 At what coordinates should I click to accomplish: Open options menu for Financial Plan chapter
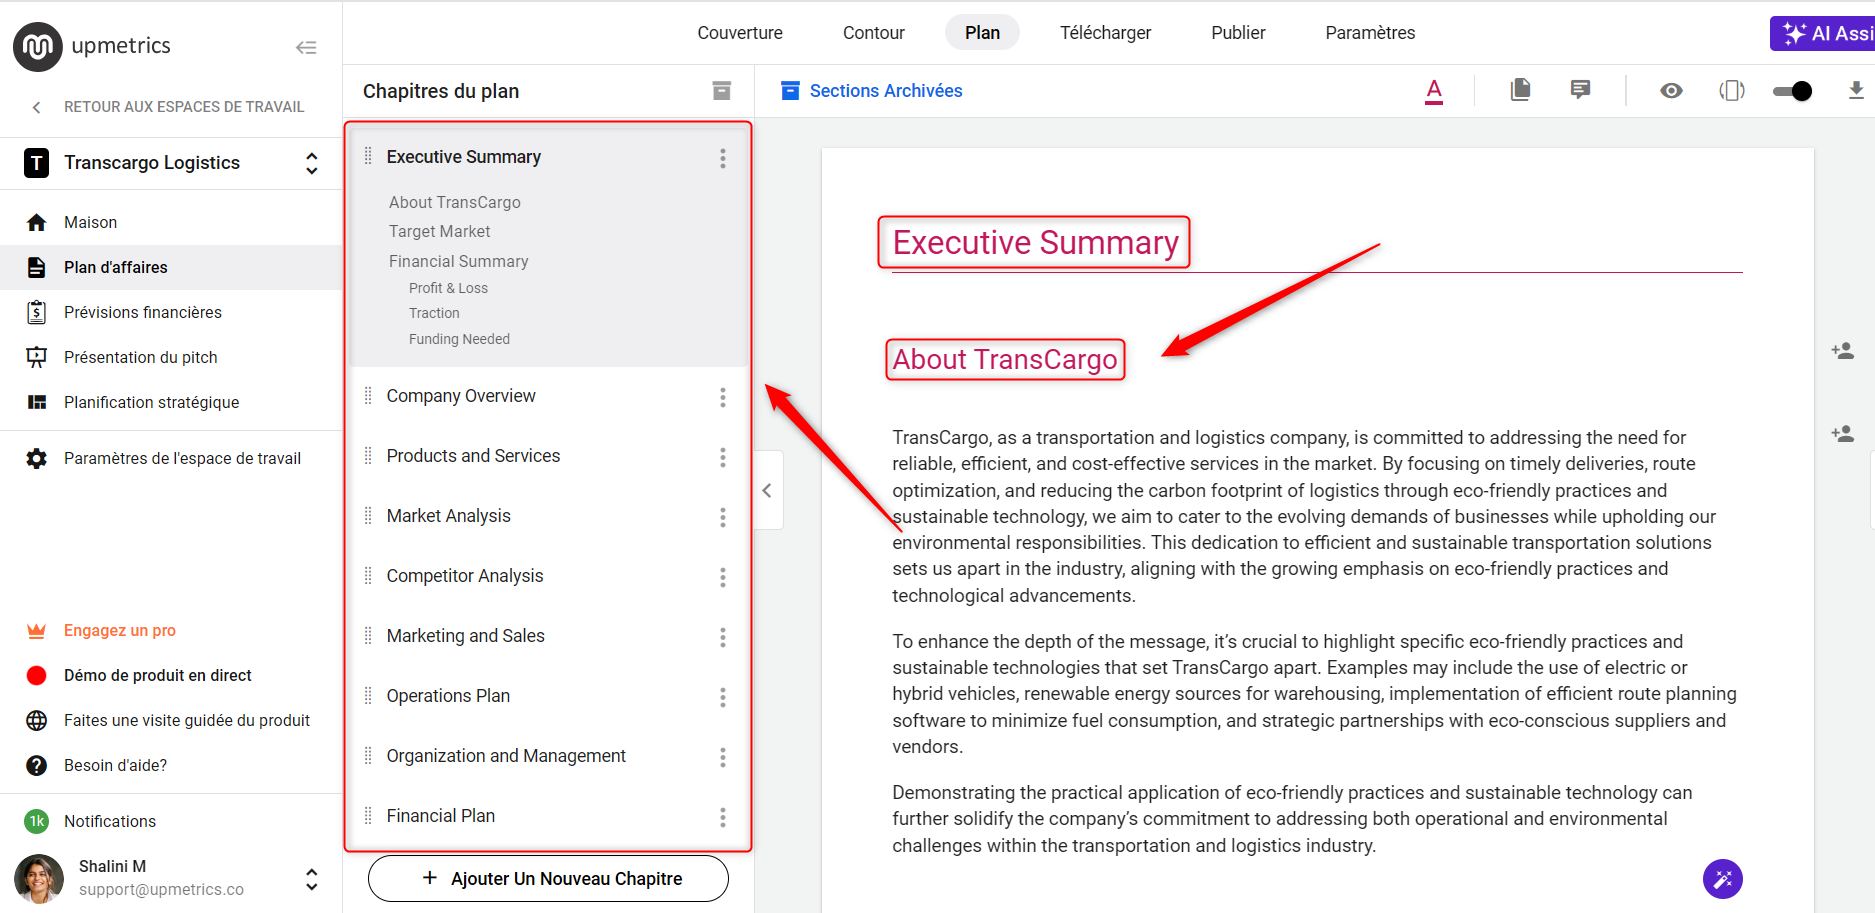coord(722,817)
